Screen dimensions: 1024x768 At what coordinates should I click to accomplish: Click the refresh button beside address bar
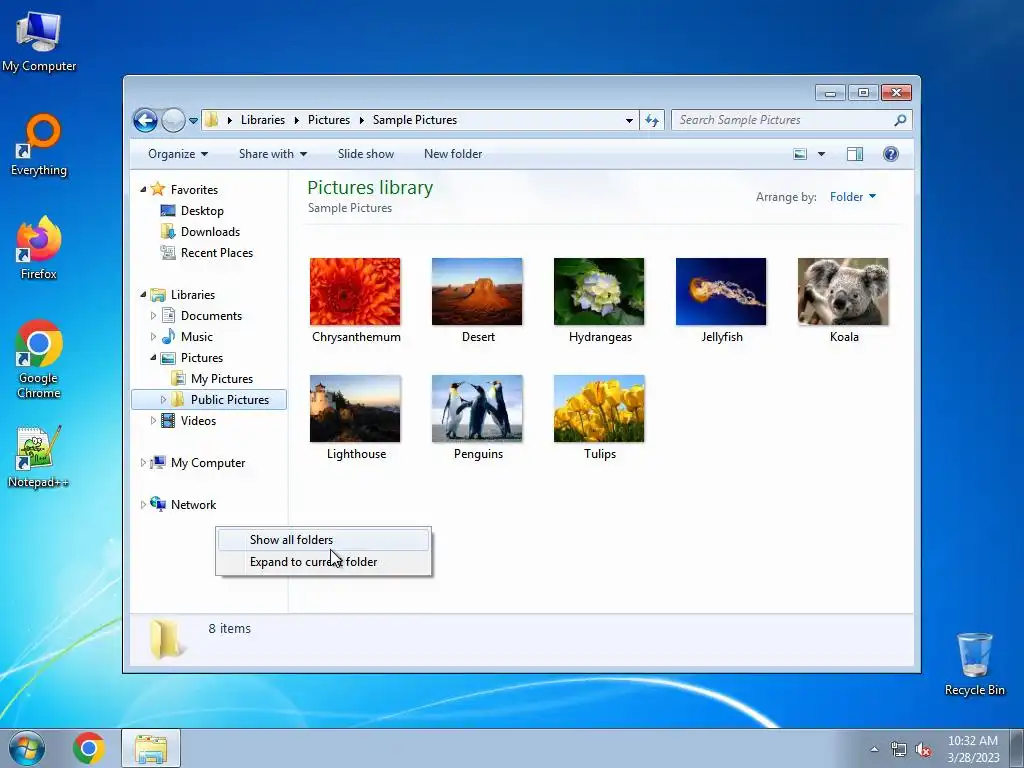coord(652,120)
